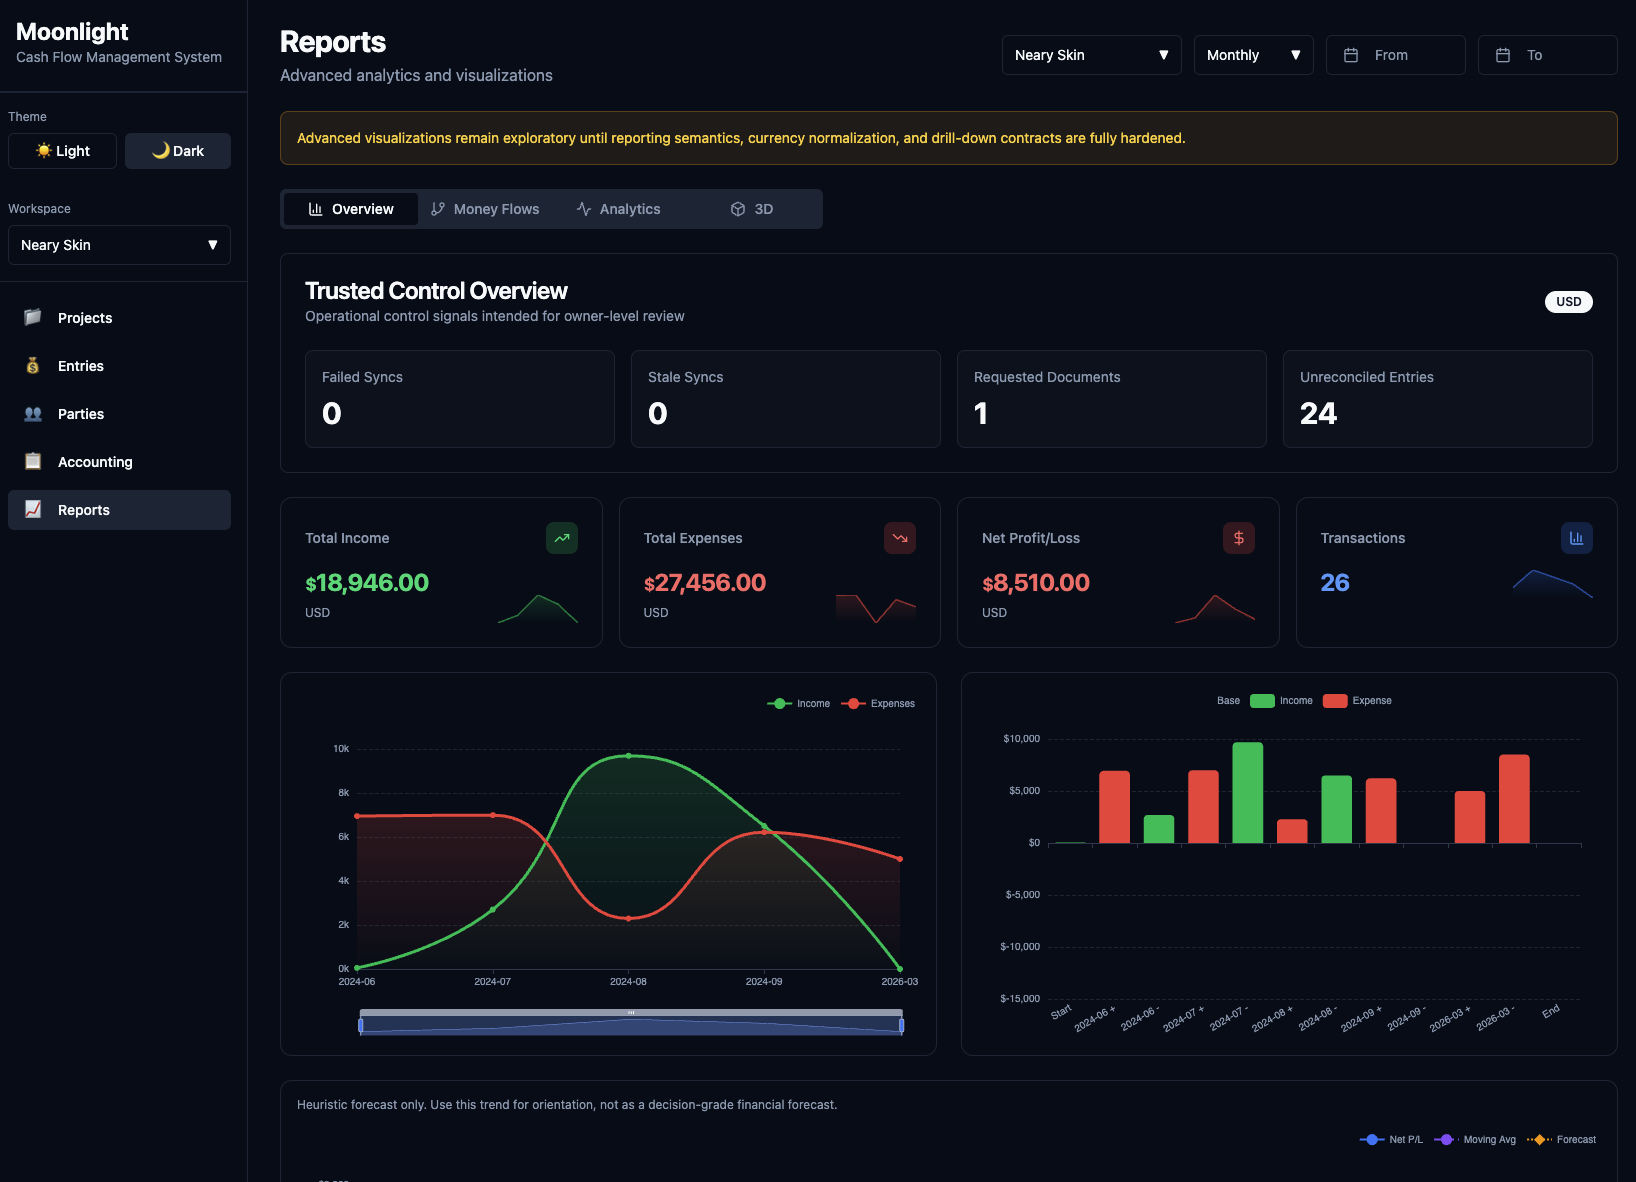Click the calendar icon in From field
This screenshot has height=1182, width=1636.
1351,55
